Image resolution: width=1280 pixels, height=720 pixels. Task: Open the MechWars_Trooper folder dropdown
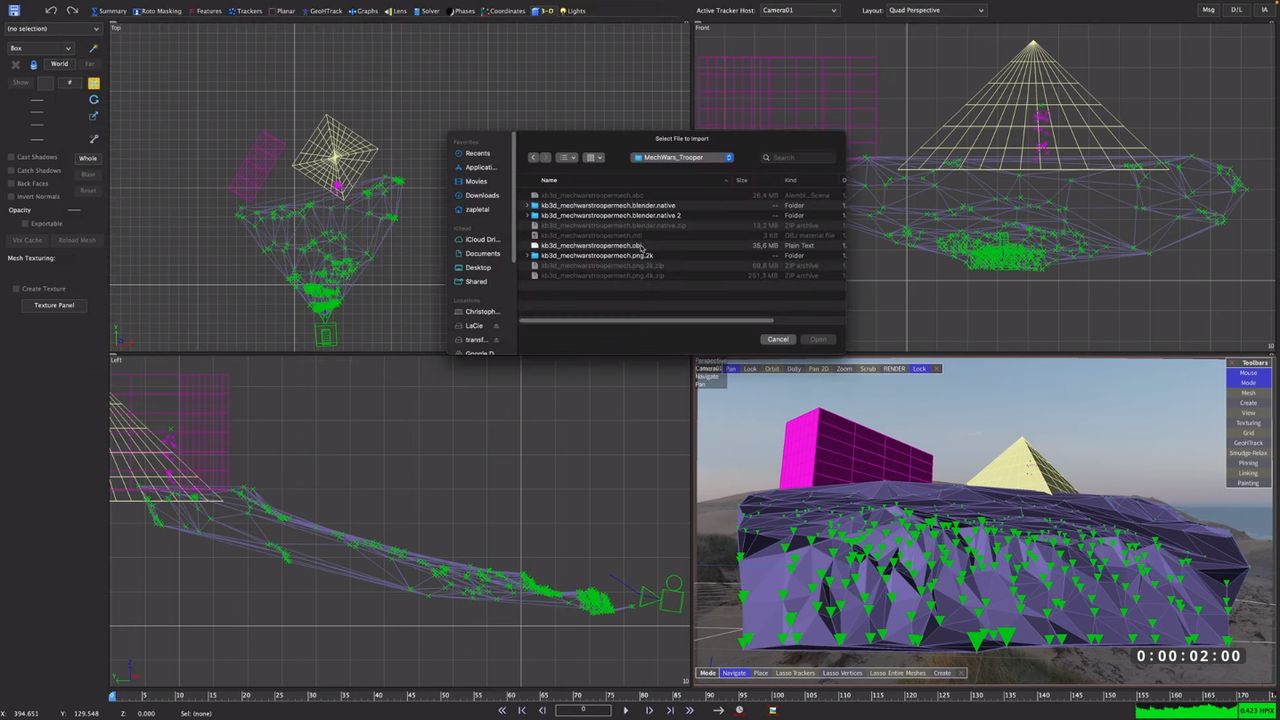tap(682, 157)
